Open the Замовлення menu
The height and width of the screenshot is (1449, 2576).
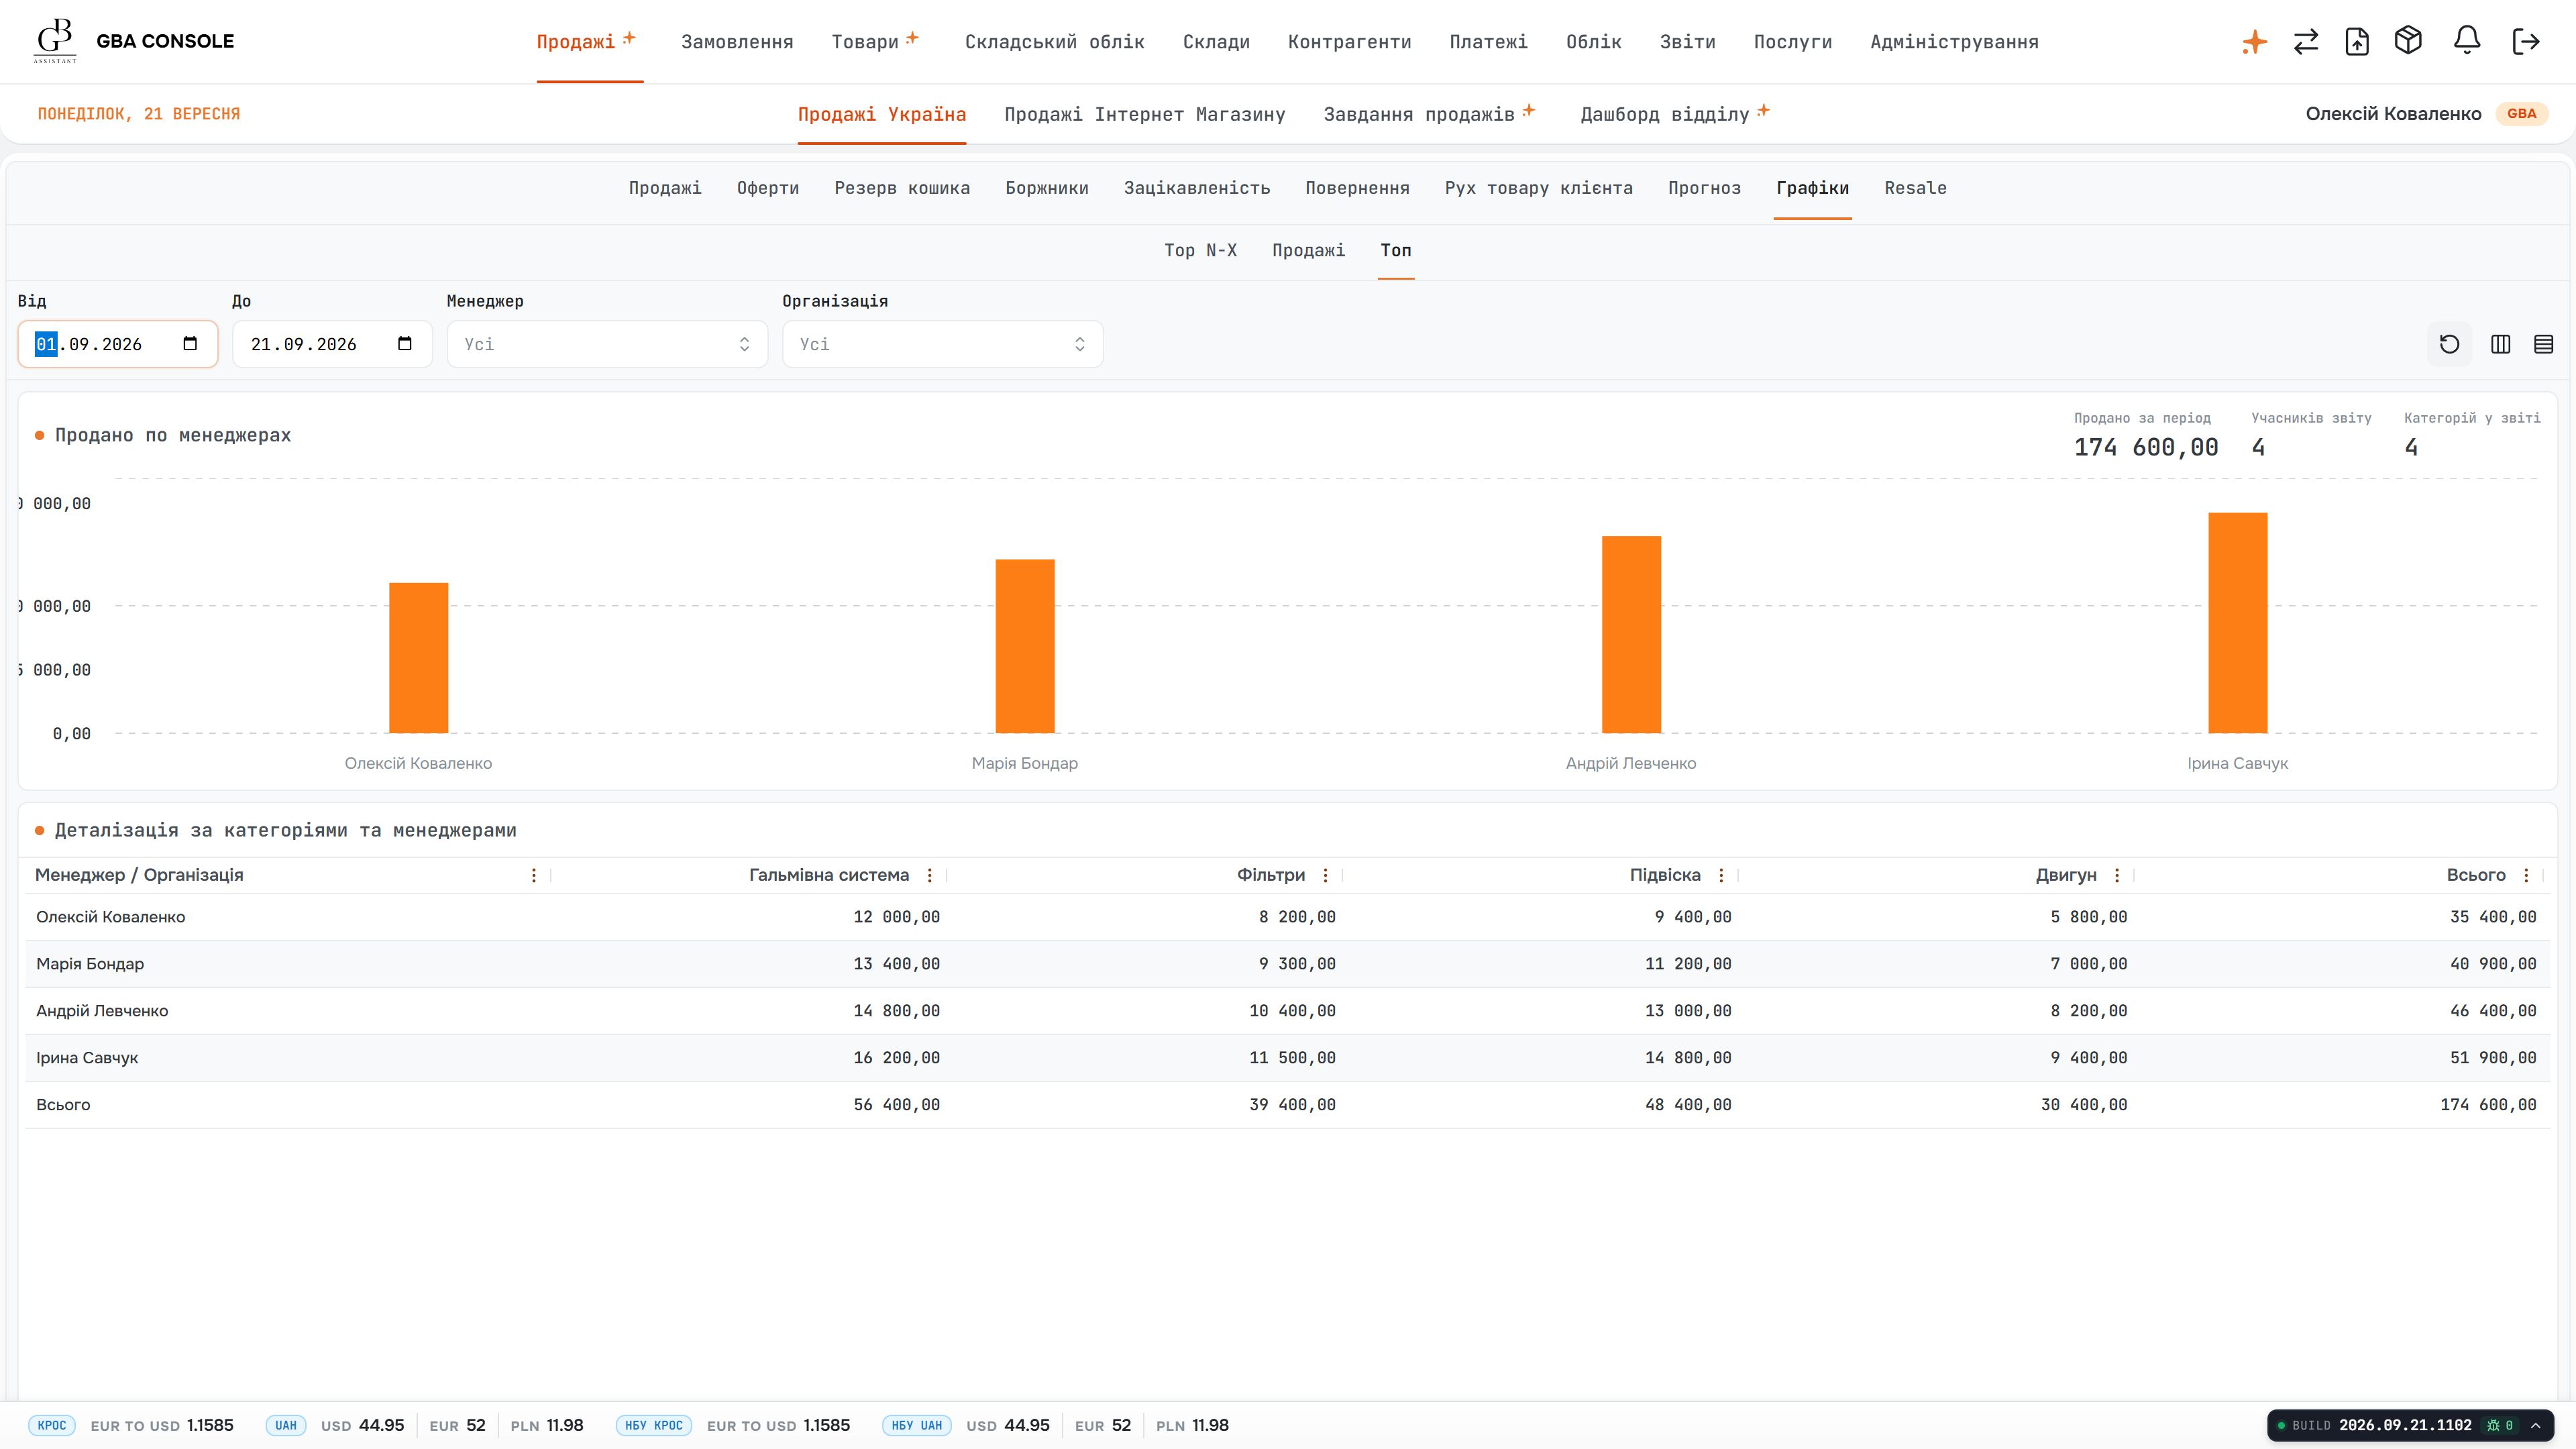click(x=737, y=42)
